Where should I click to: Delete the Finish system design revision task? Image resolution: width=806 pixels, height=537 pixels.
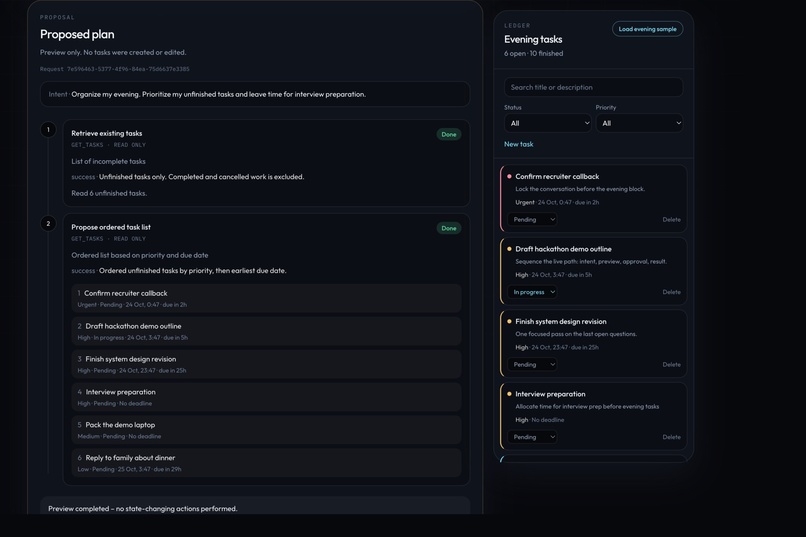[x=671, y=364]
